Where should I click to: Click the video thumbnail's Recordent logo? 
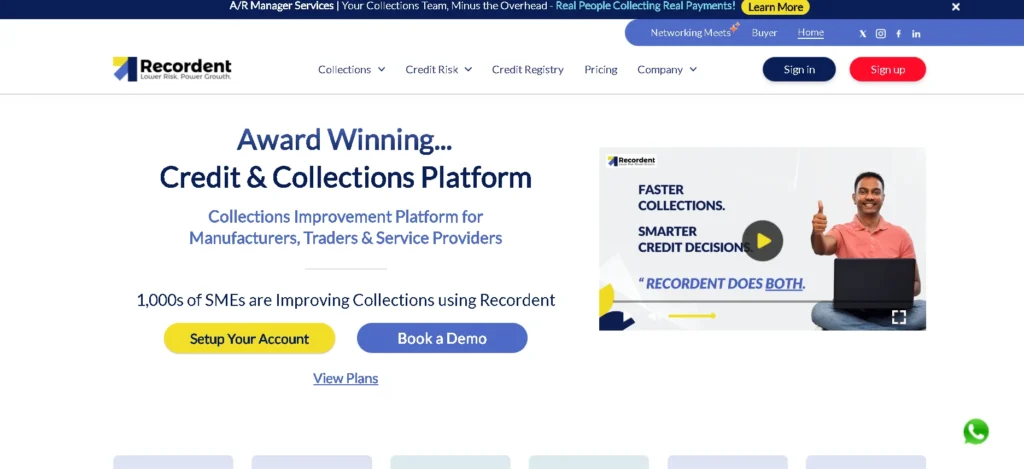[x=631, y=161]
